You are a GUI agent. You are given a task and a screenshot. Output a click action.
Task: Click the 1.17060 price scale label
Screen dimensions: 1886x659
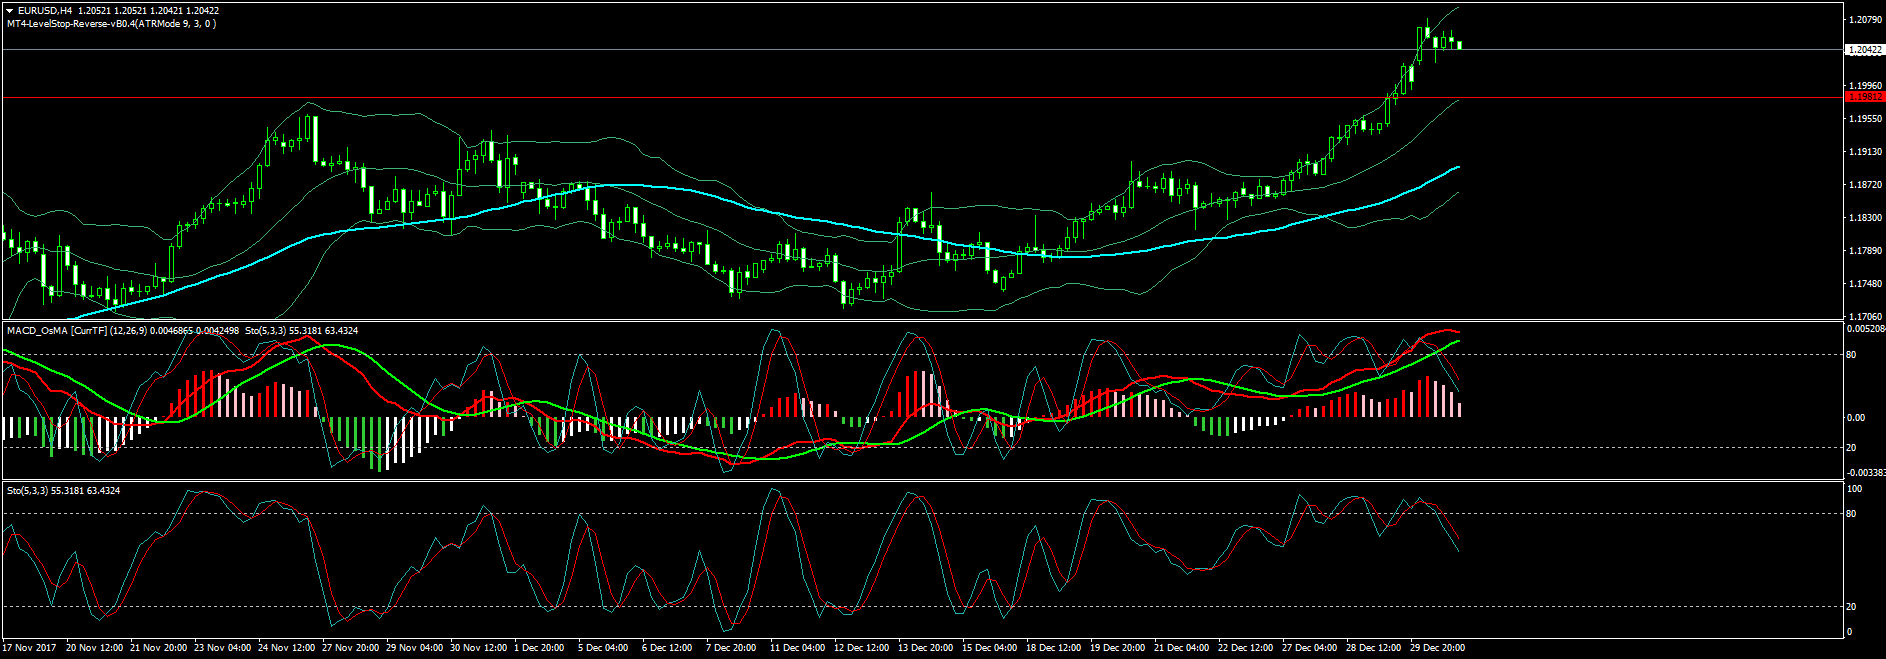(1866, 317)
